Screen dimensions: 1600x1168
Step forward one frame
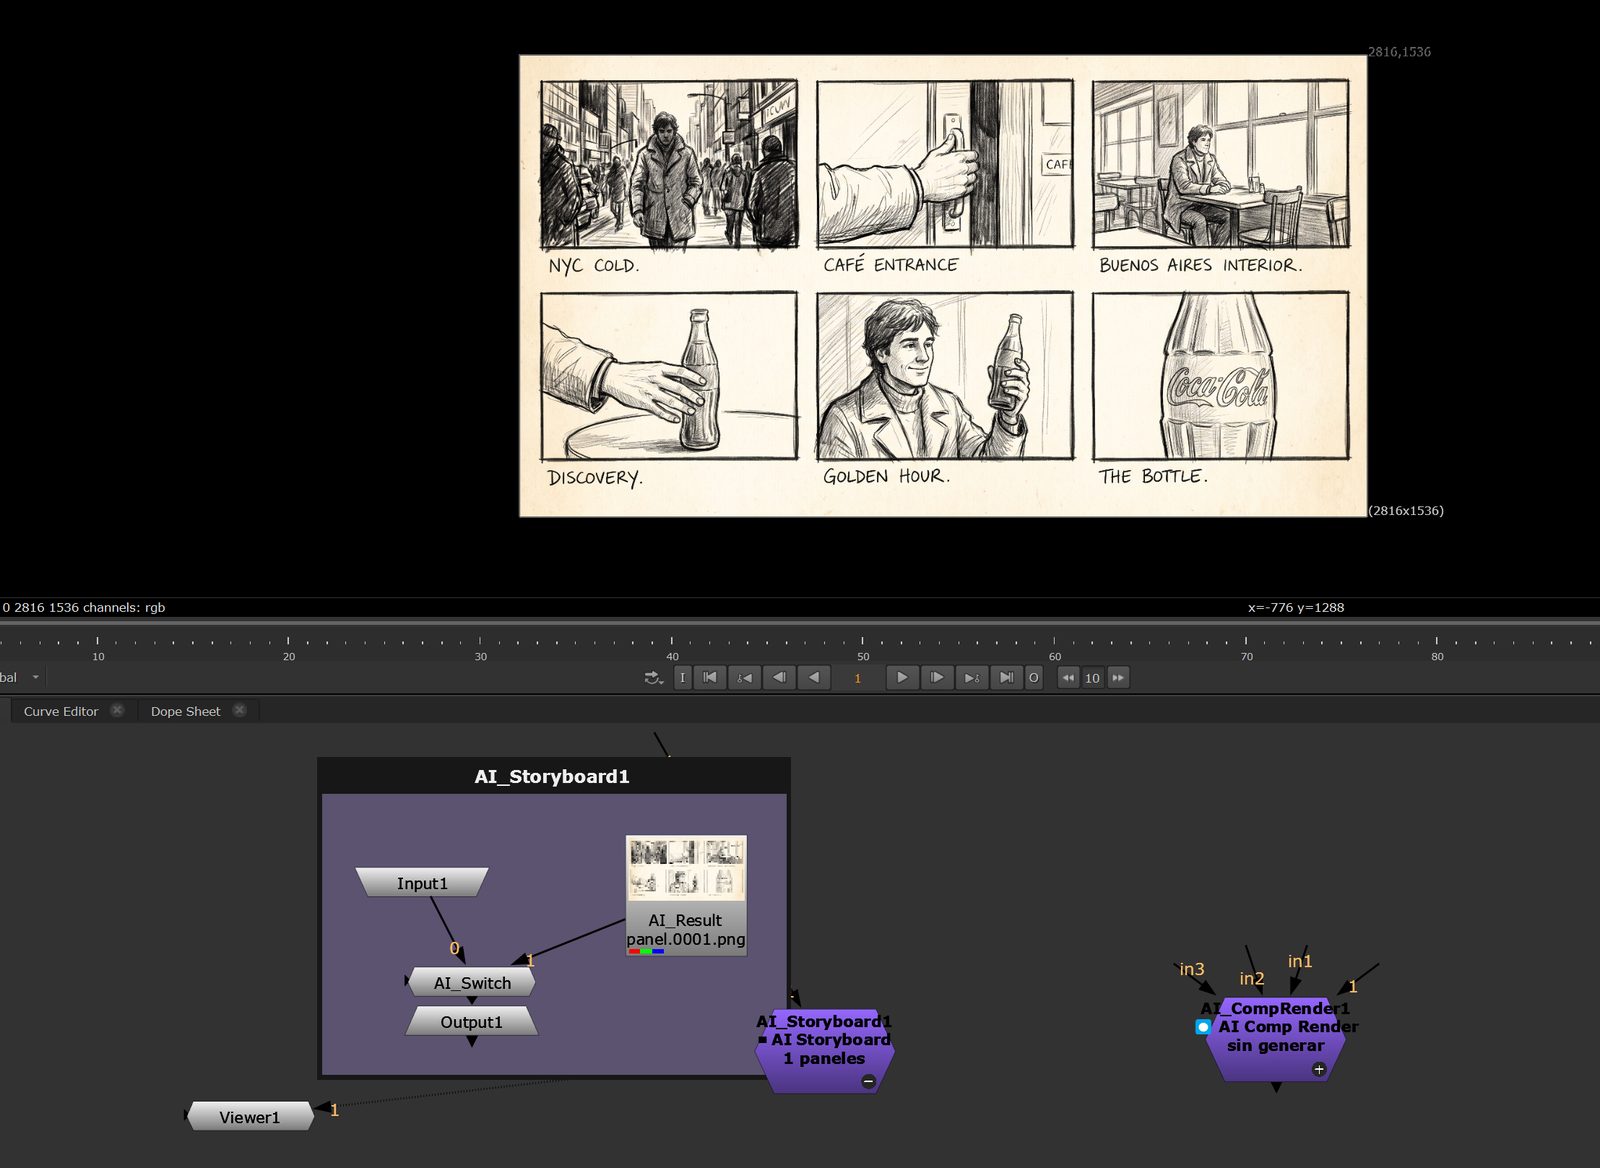[937, 678]
